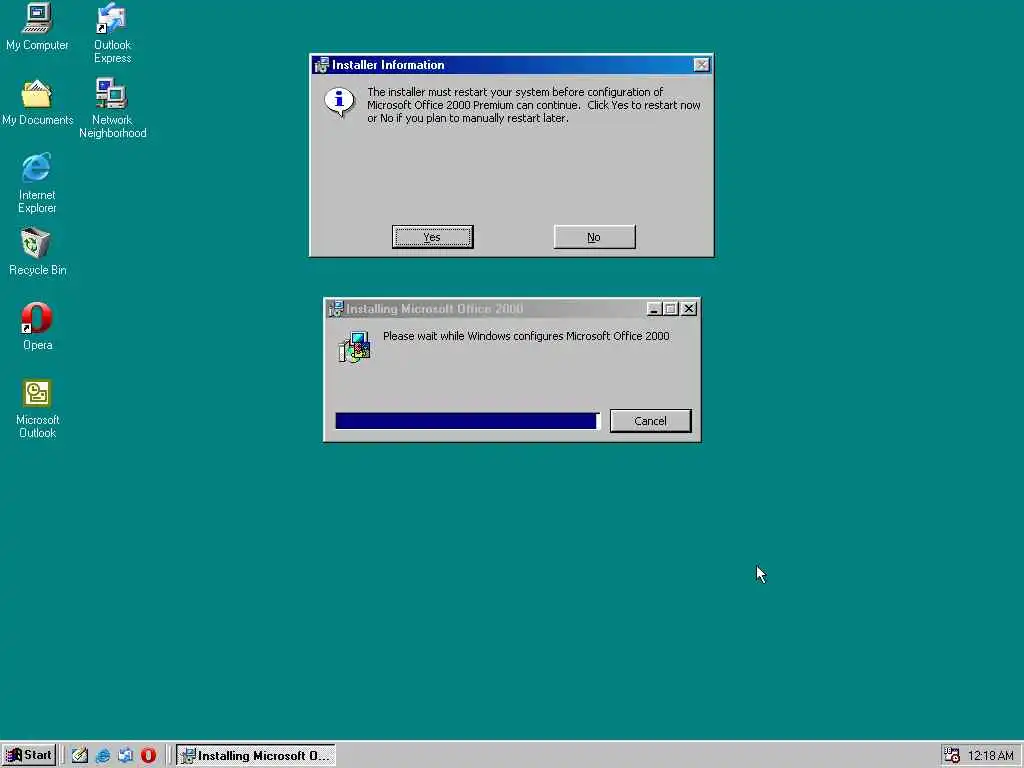This screenshot has height=768, width=1024.
Task: Minimize the Installing Microsoft Office 2000 window
Action: pos(654,309)
